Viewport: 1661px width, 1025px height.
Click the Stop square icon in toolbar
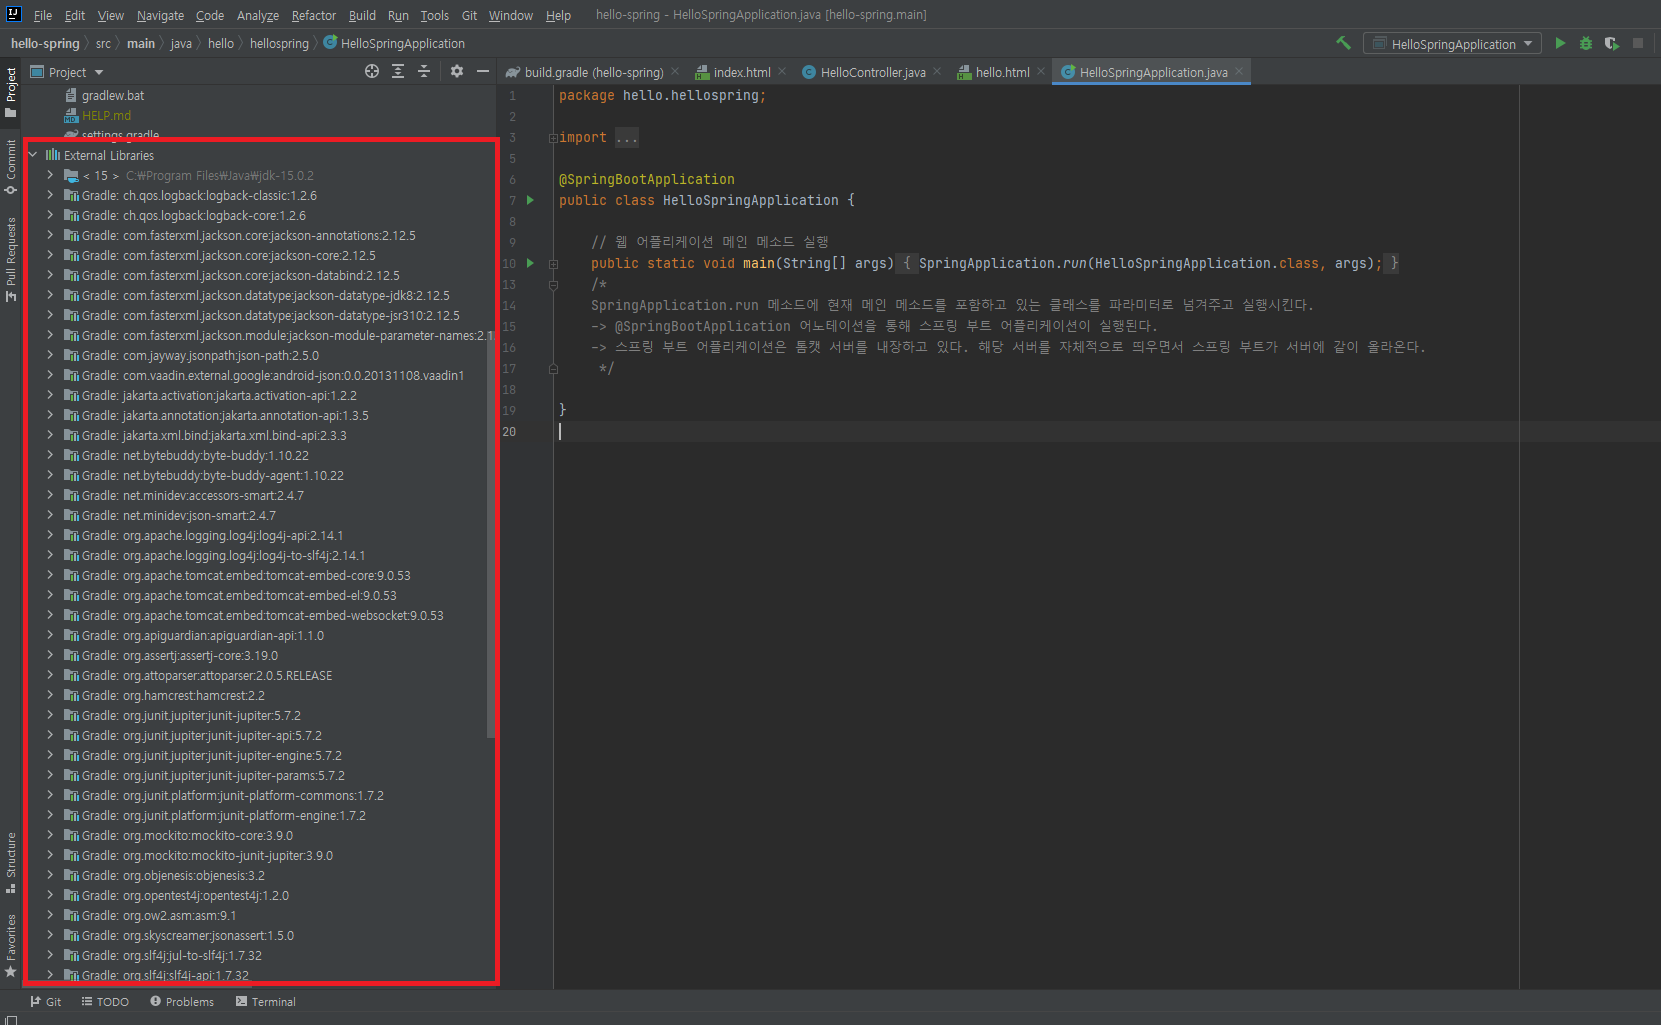[x=1638, y=43]
